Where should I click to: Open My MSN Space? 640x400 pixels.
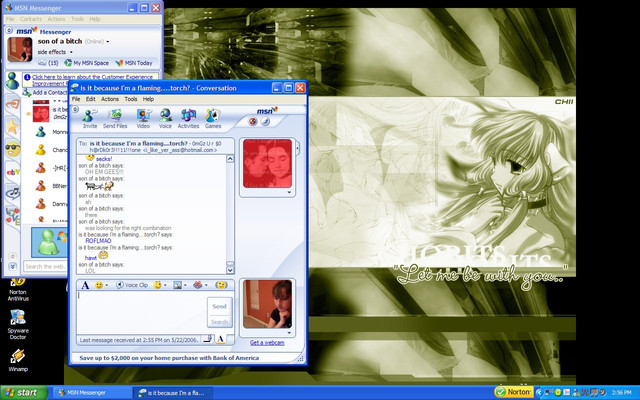(x=87, y=63)
